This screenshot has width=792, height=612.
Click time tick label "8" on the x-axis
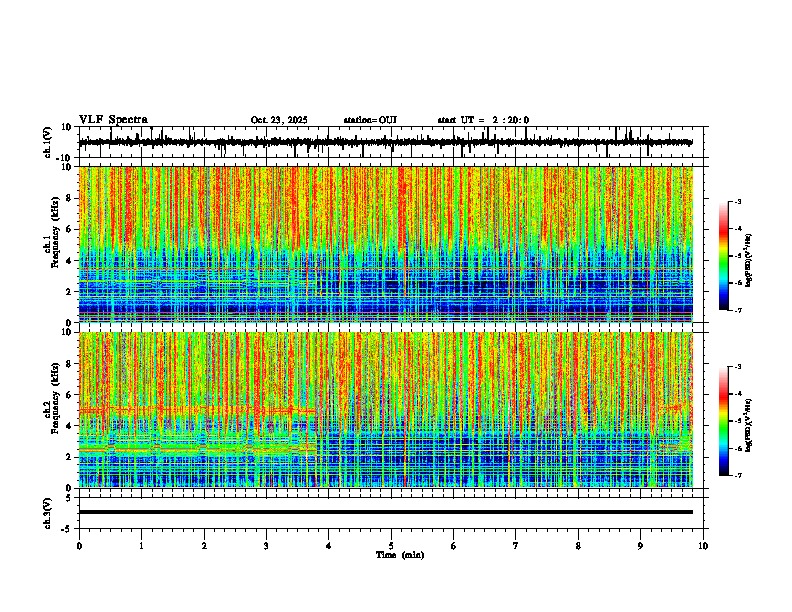(x=578, y=546)
